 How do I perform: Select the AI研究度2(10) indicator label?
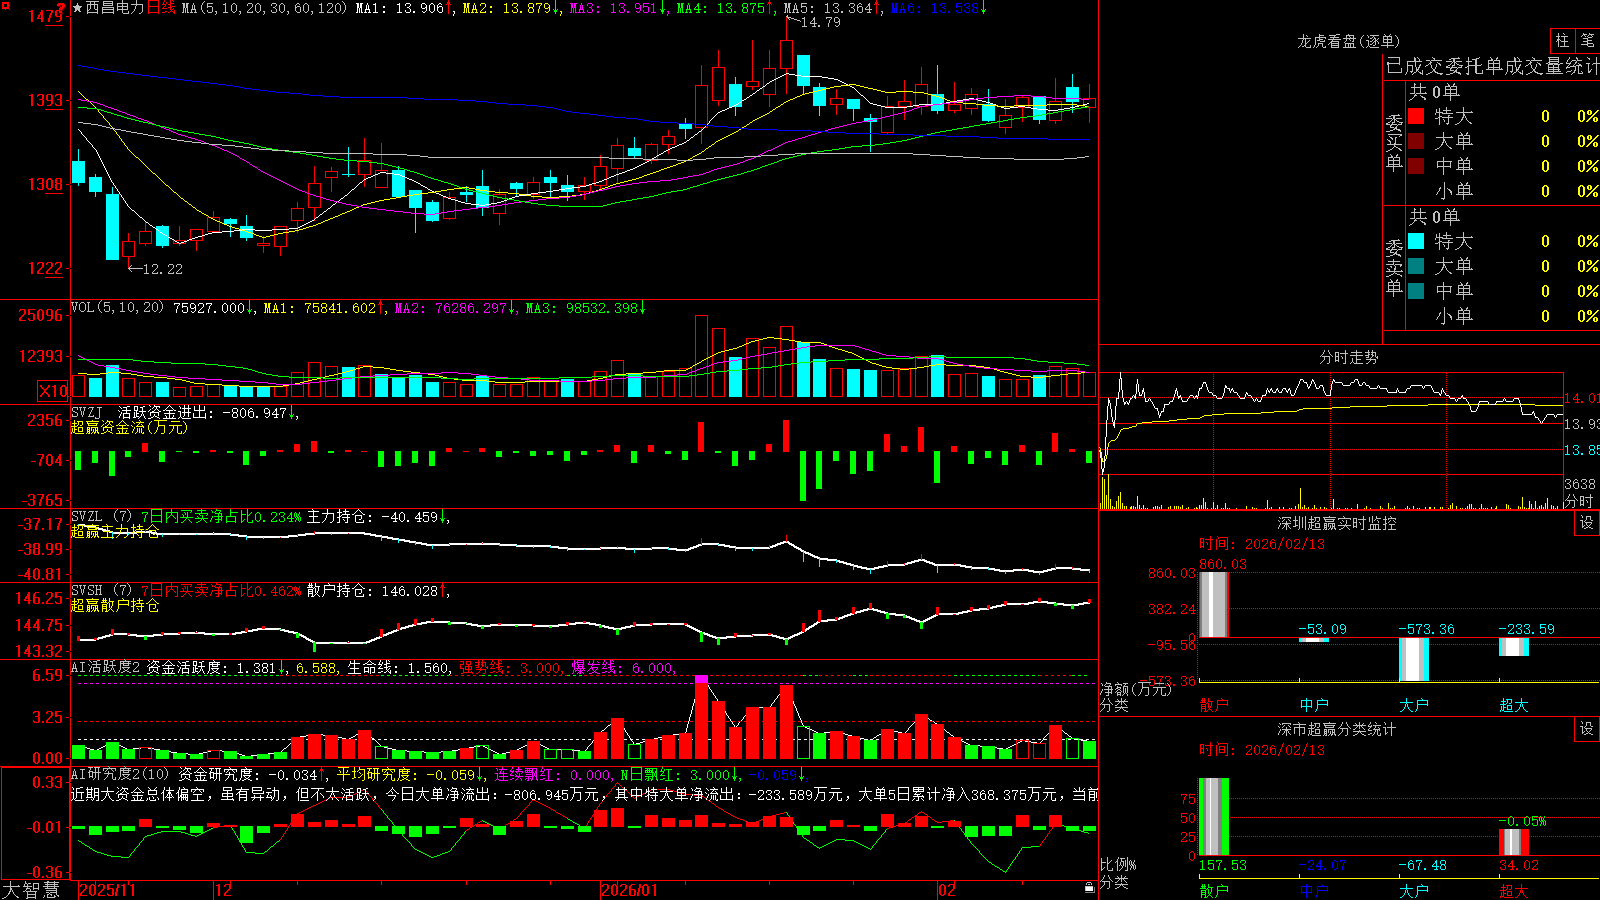pyautogui.click(x=120, y=774)
